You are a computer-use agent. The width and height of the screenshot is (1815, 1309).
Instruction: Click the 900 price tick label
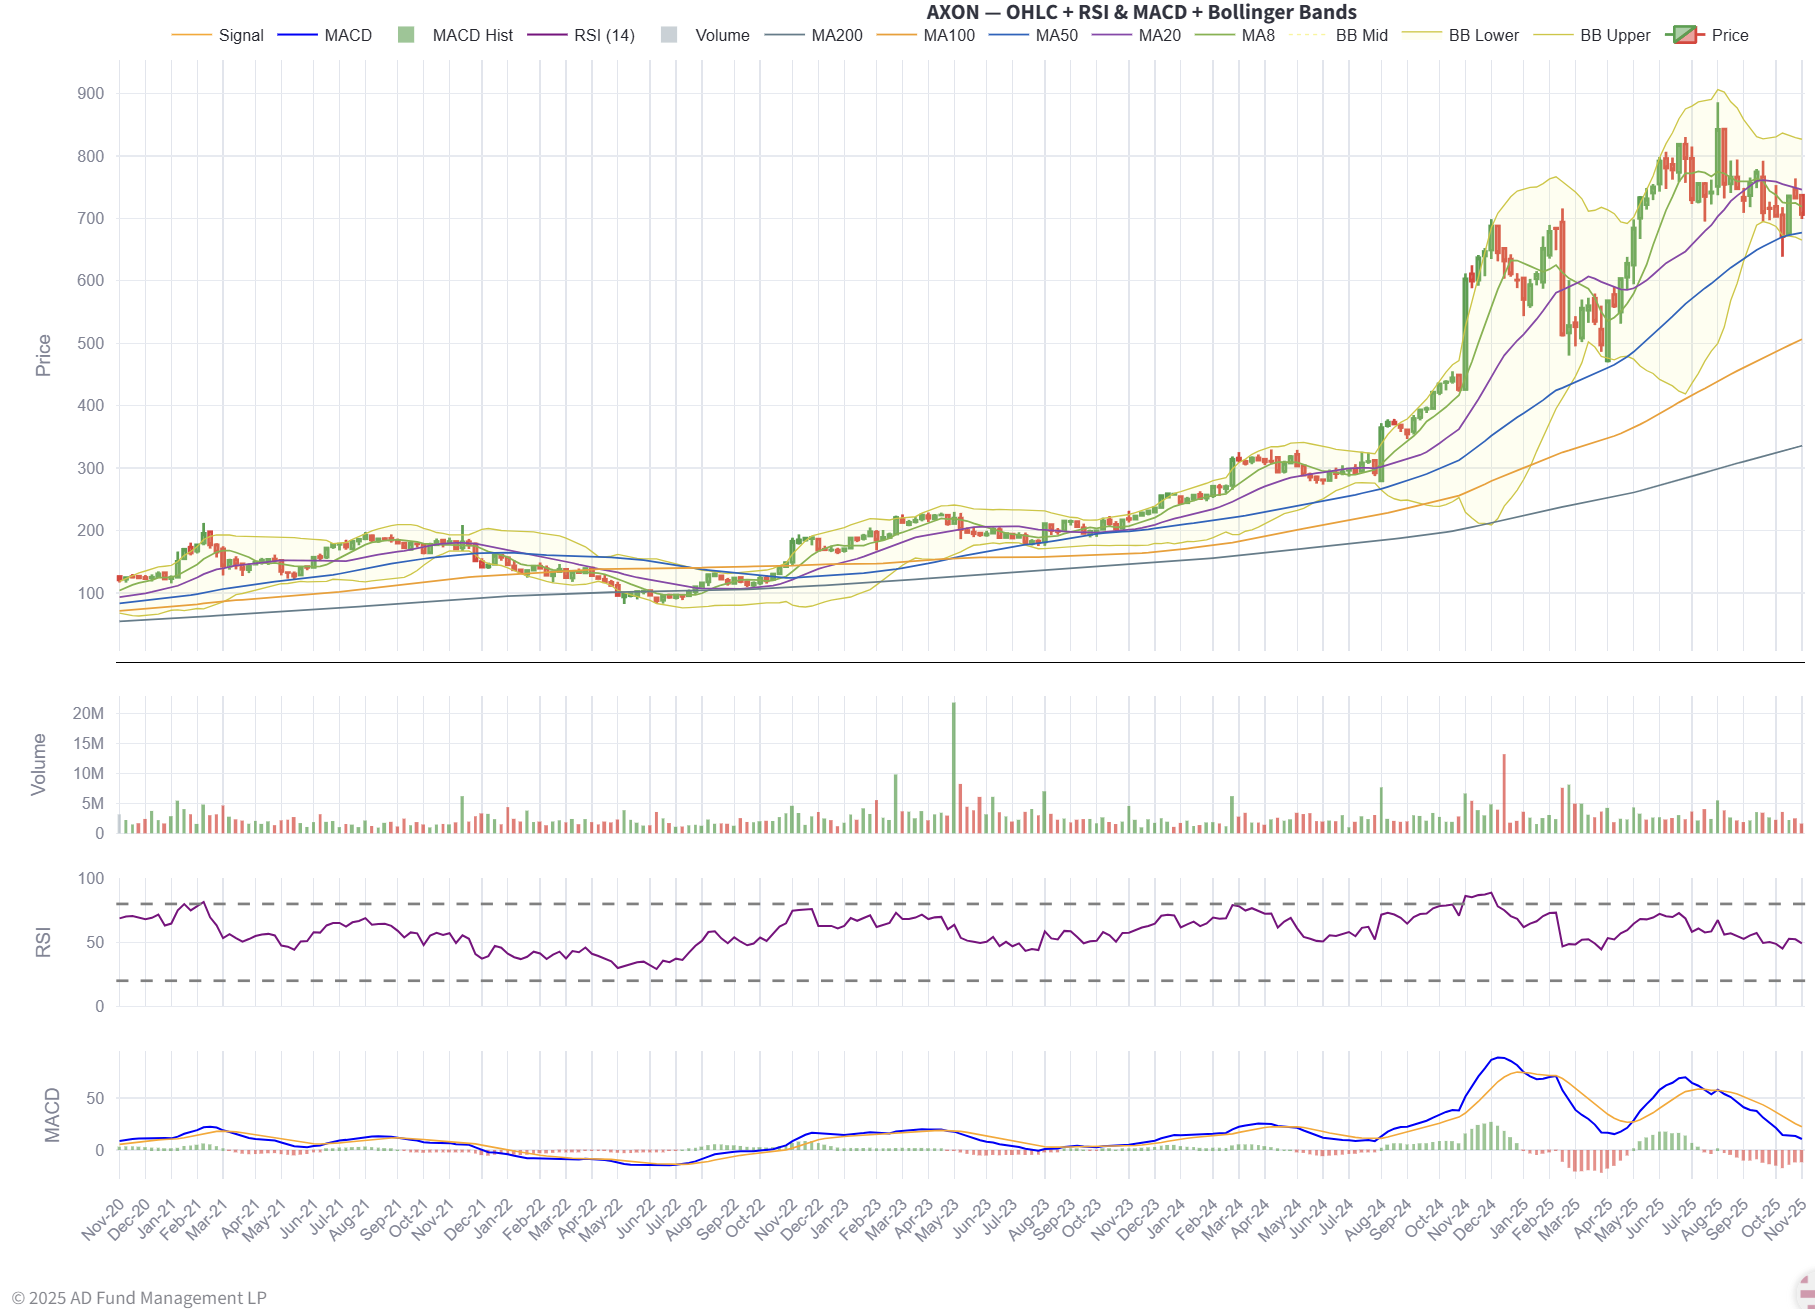90,93
